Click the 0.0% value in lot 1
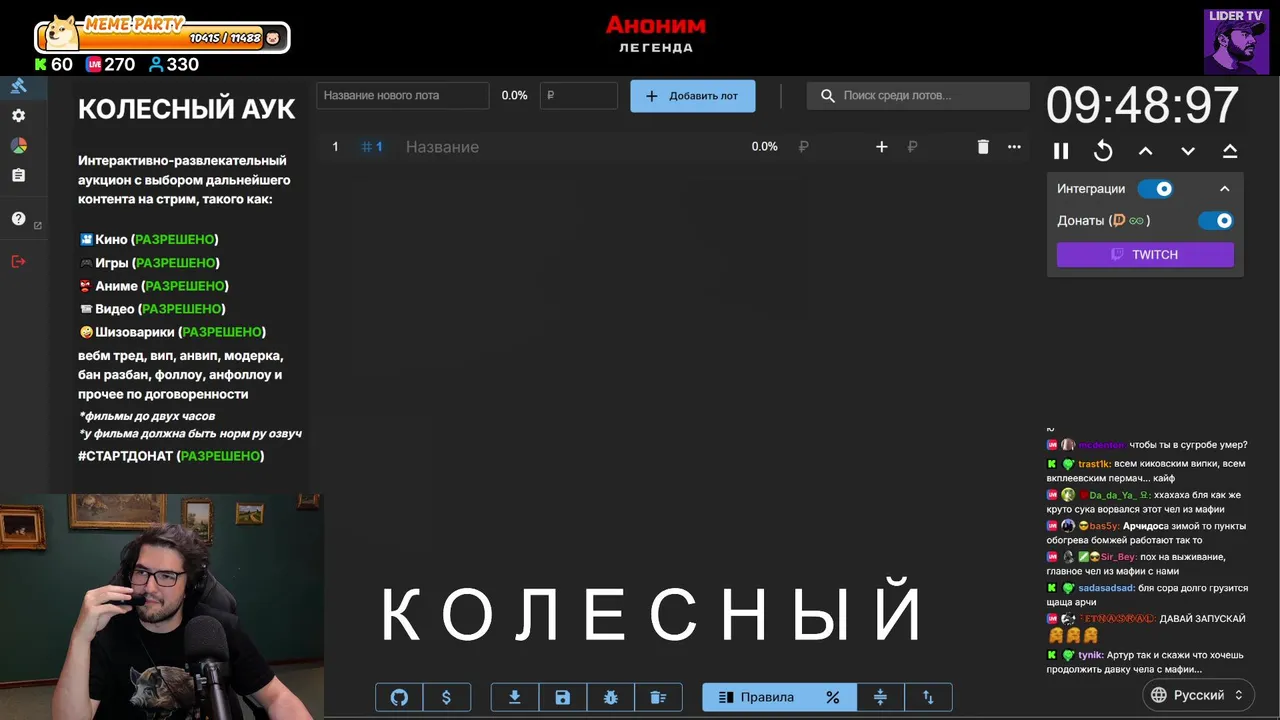 coord(764,147)
